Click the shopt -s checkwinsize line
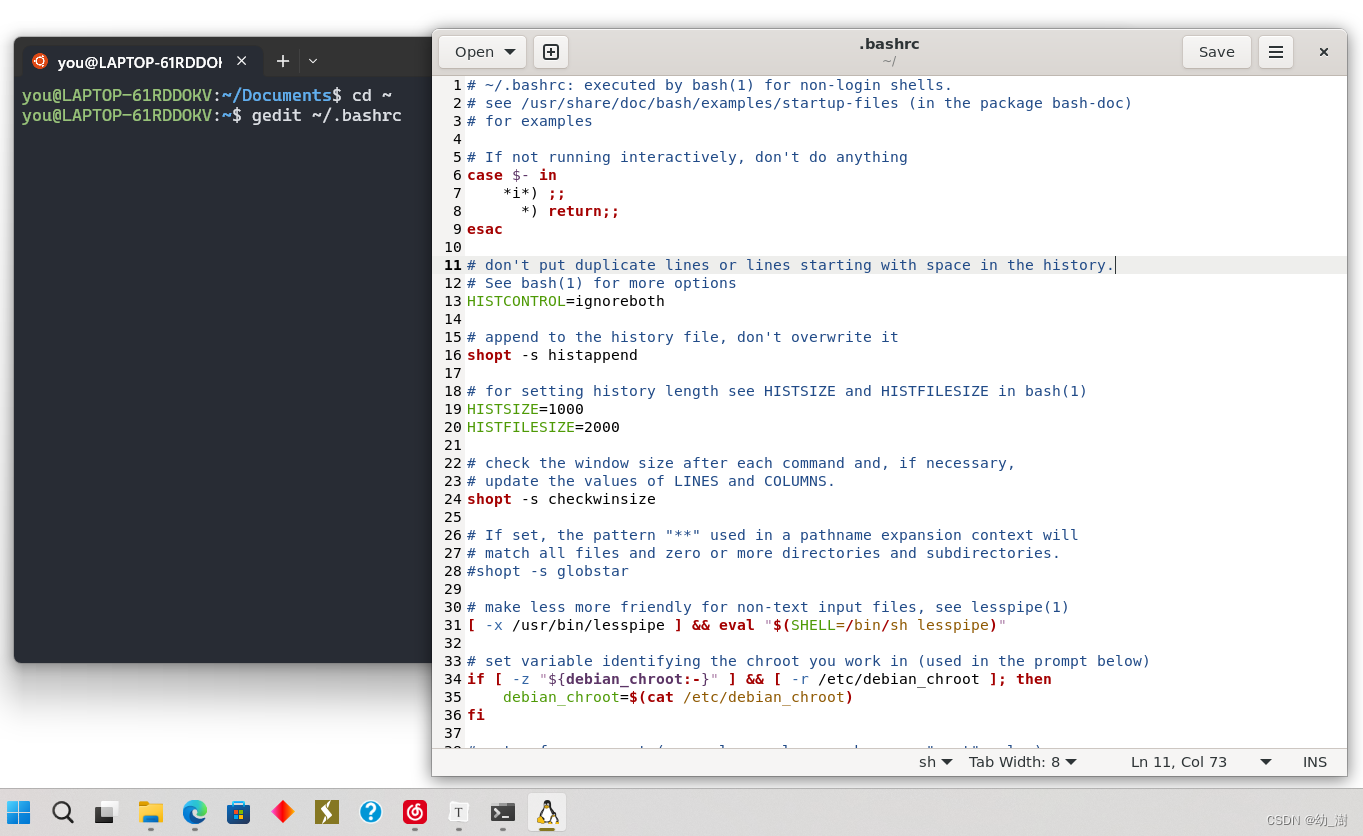This screenshot has width=1363, height=836. [561, 499]
